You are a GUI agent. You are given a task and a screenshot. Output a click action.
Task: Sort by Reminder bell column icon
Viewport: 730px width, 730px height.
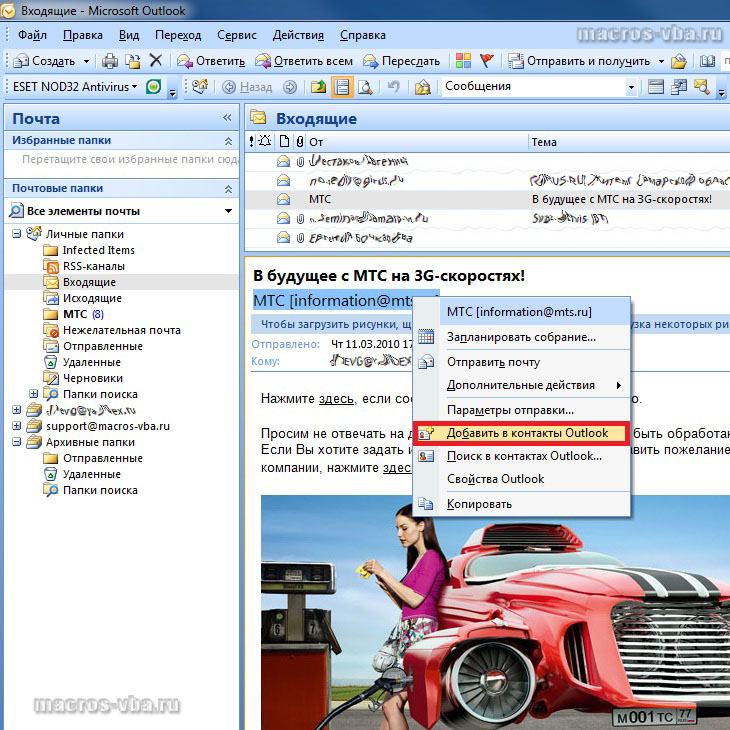click(265, 141)
